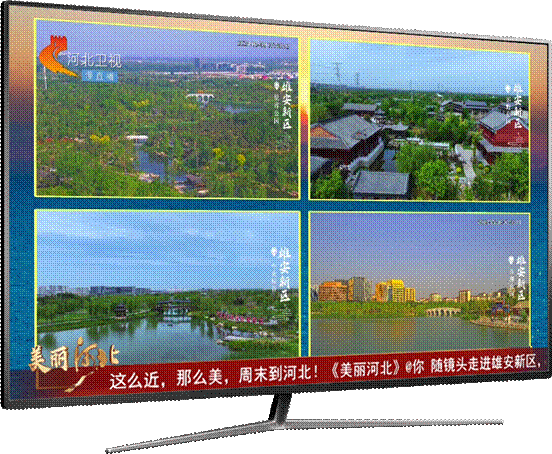Image resolution: width=552 pixels, height=454 pixels.
Task: Click the orange Hebei TV flame logo
Action: pyautogui.click(x=57, y=56)
